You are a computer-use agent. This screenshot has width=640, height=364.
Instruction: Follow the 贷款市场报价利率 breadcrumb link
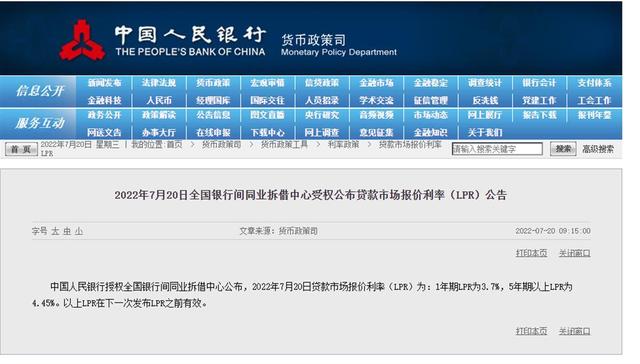(410, 145)
